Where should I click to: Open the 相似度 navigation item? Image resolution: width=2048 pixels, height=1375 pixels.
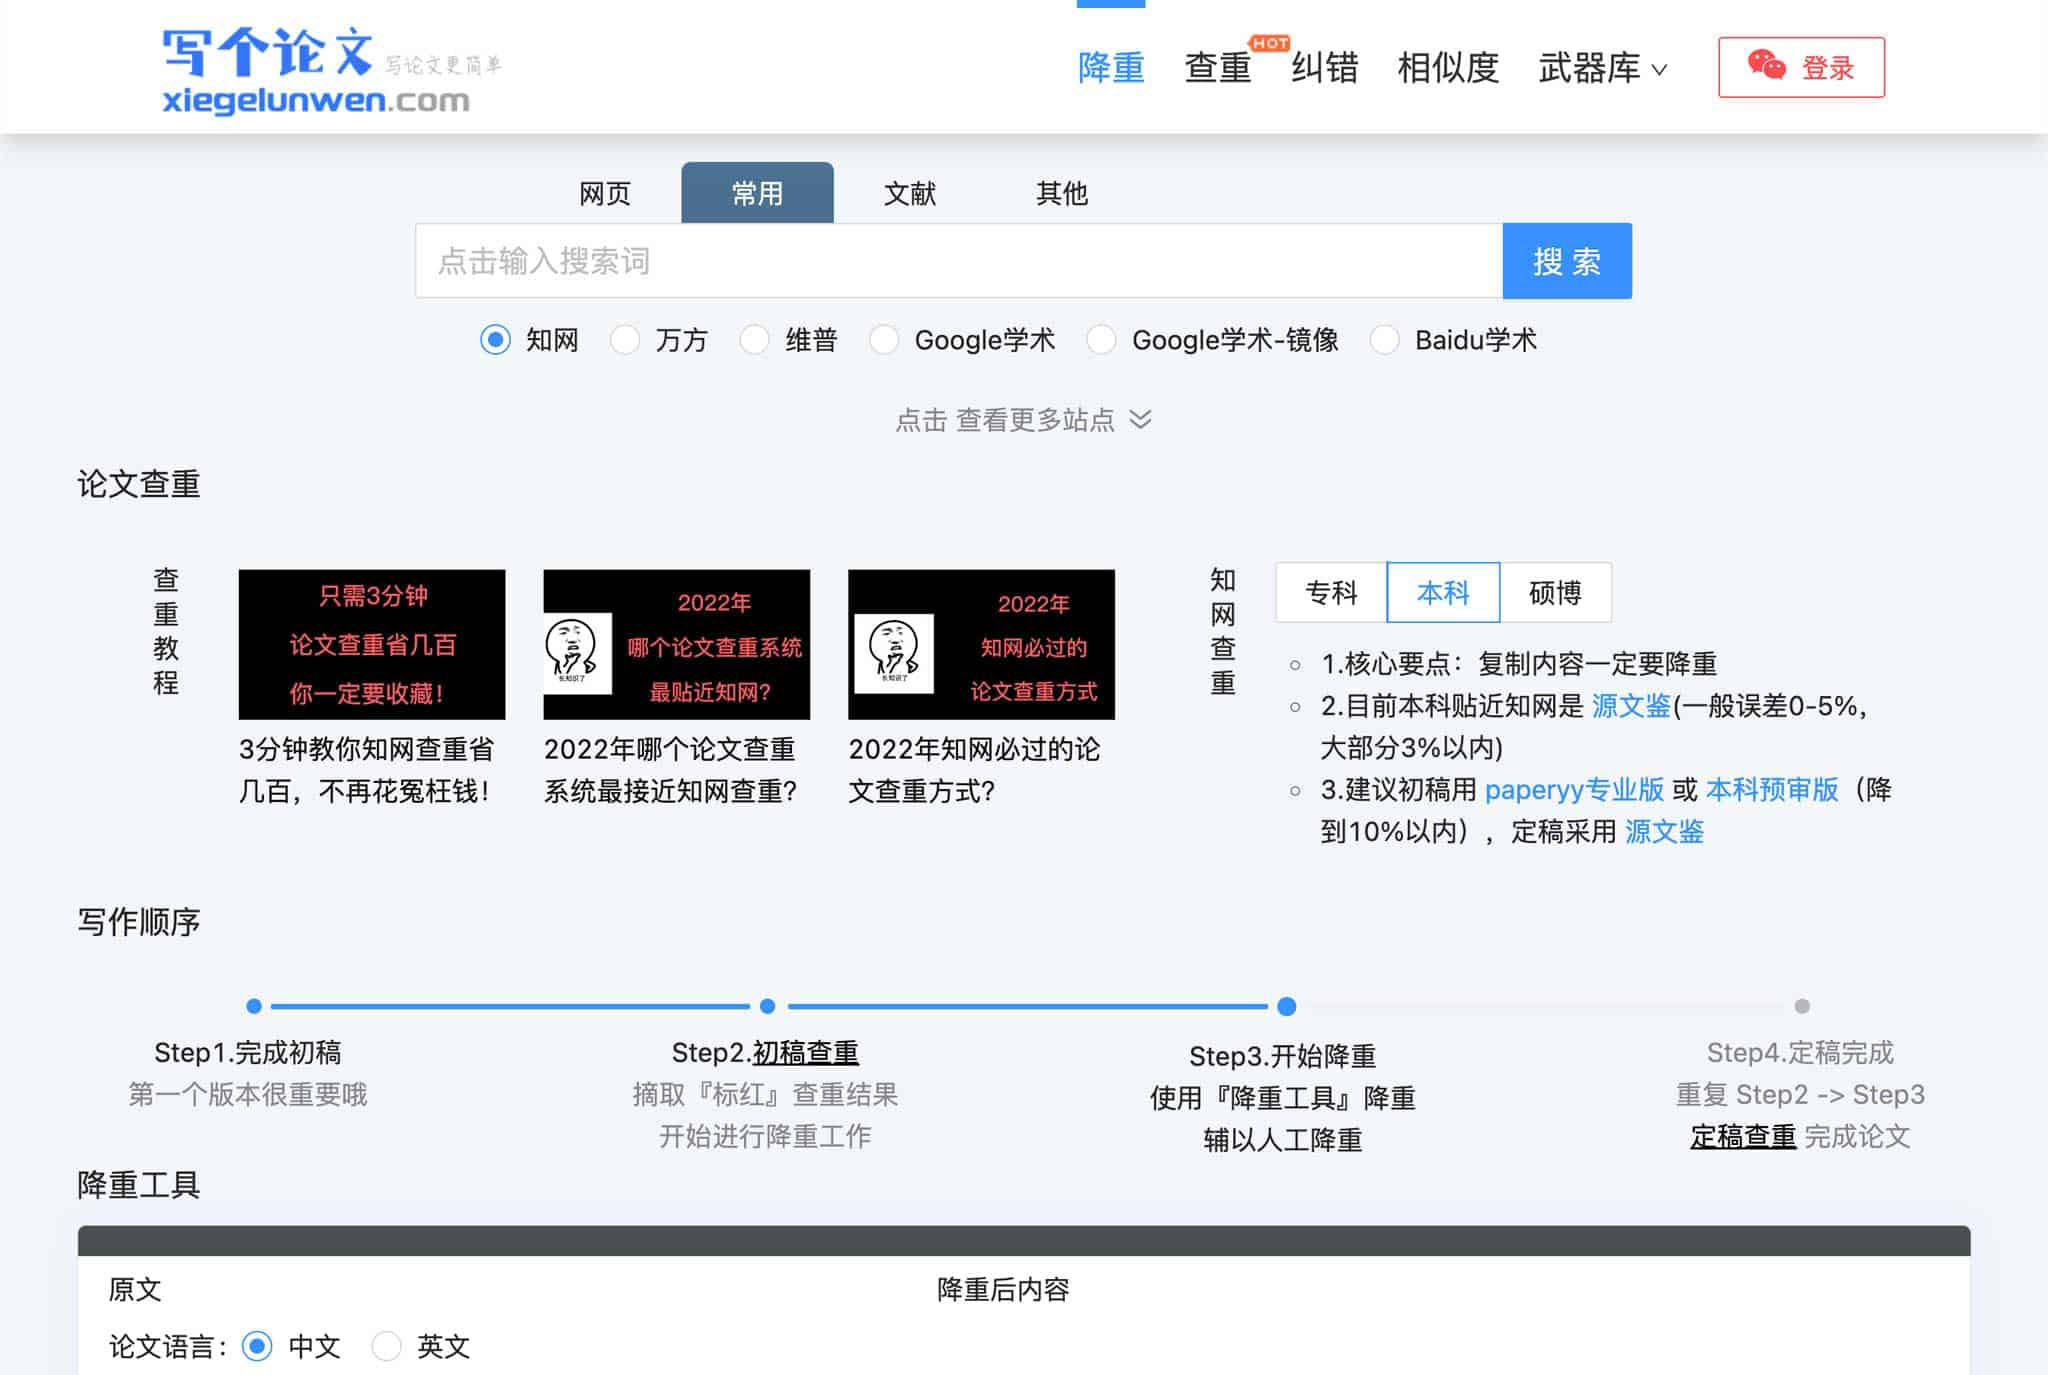click(1448, 68)
